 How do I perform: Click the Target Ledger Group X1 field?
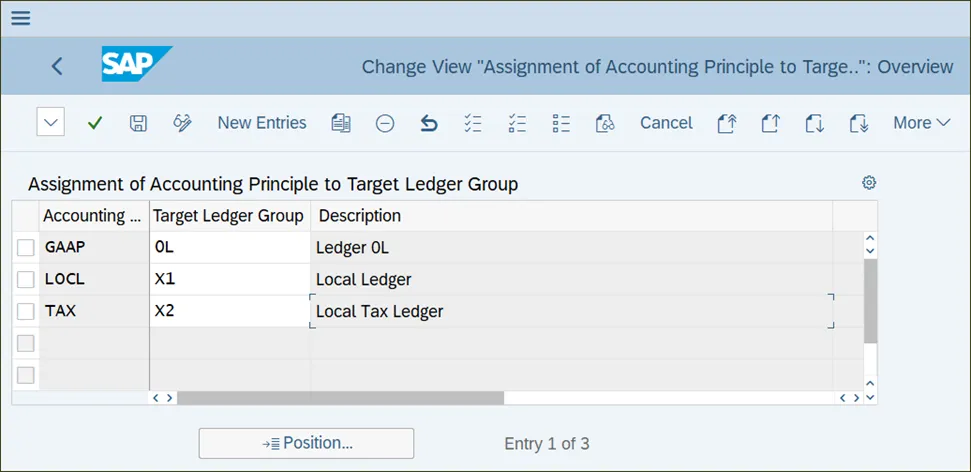[229, 280]
